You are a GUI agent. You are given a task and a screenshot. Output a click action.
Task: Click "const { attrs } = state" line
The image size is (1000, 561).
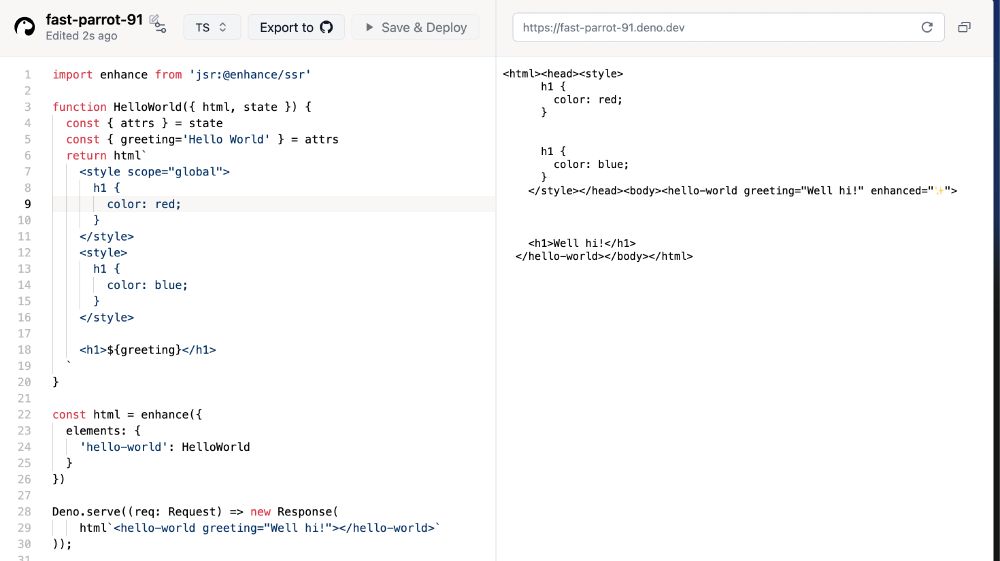click(x=144, y=123)
